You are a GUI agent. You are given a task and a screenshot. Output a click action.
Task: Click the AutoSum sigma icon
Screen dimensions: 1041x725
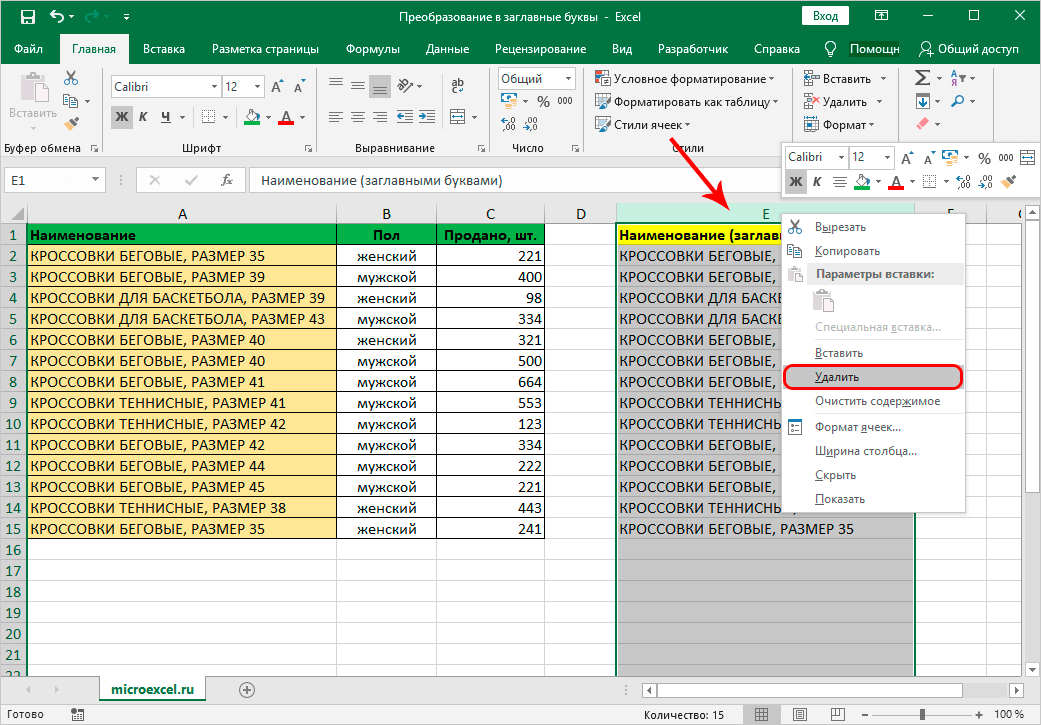coord(922,78)
